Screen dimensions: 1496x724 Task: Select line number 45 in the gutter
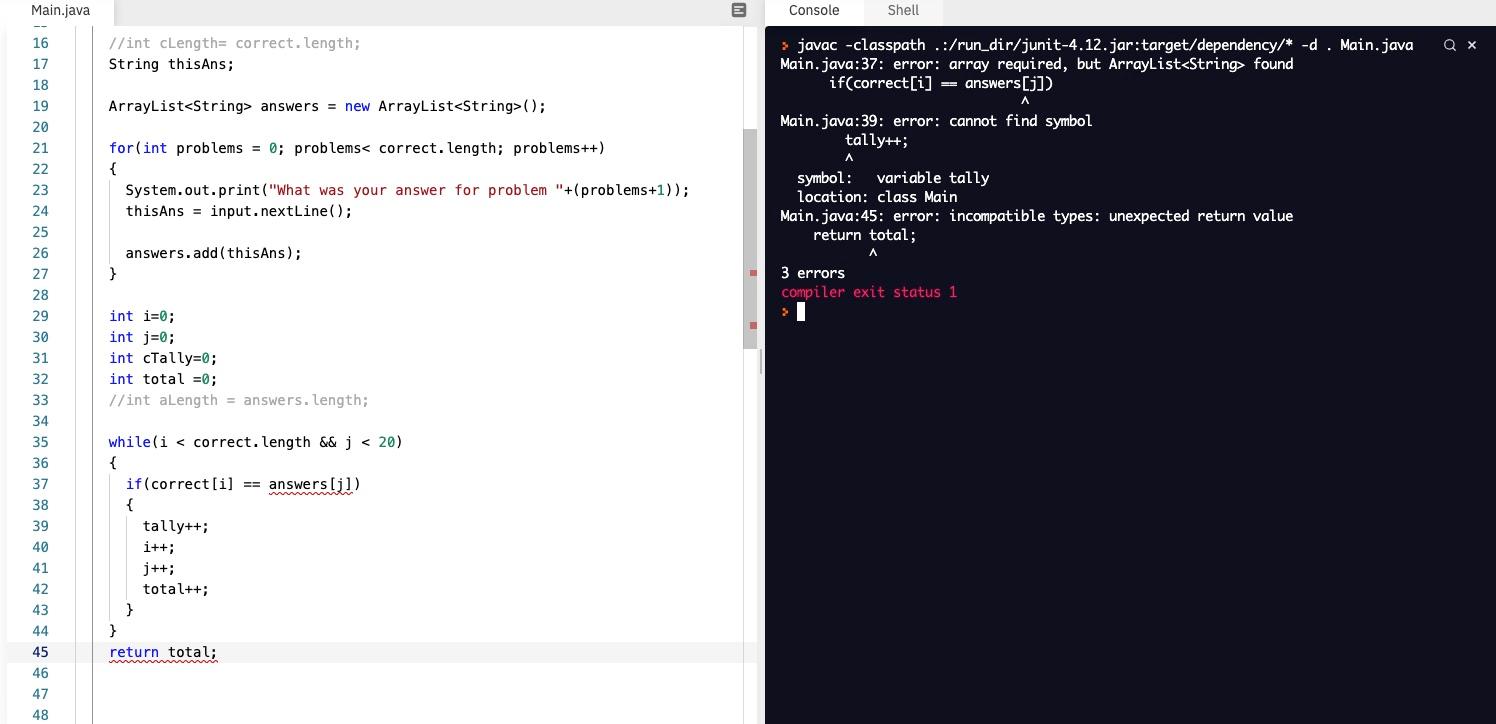[41, 652]
